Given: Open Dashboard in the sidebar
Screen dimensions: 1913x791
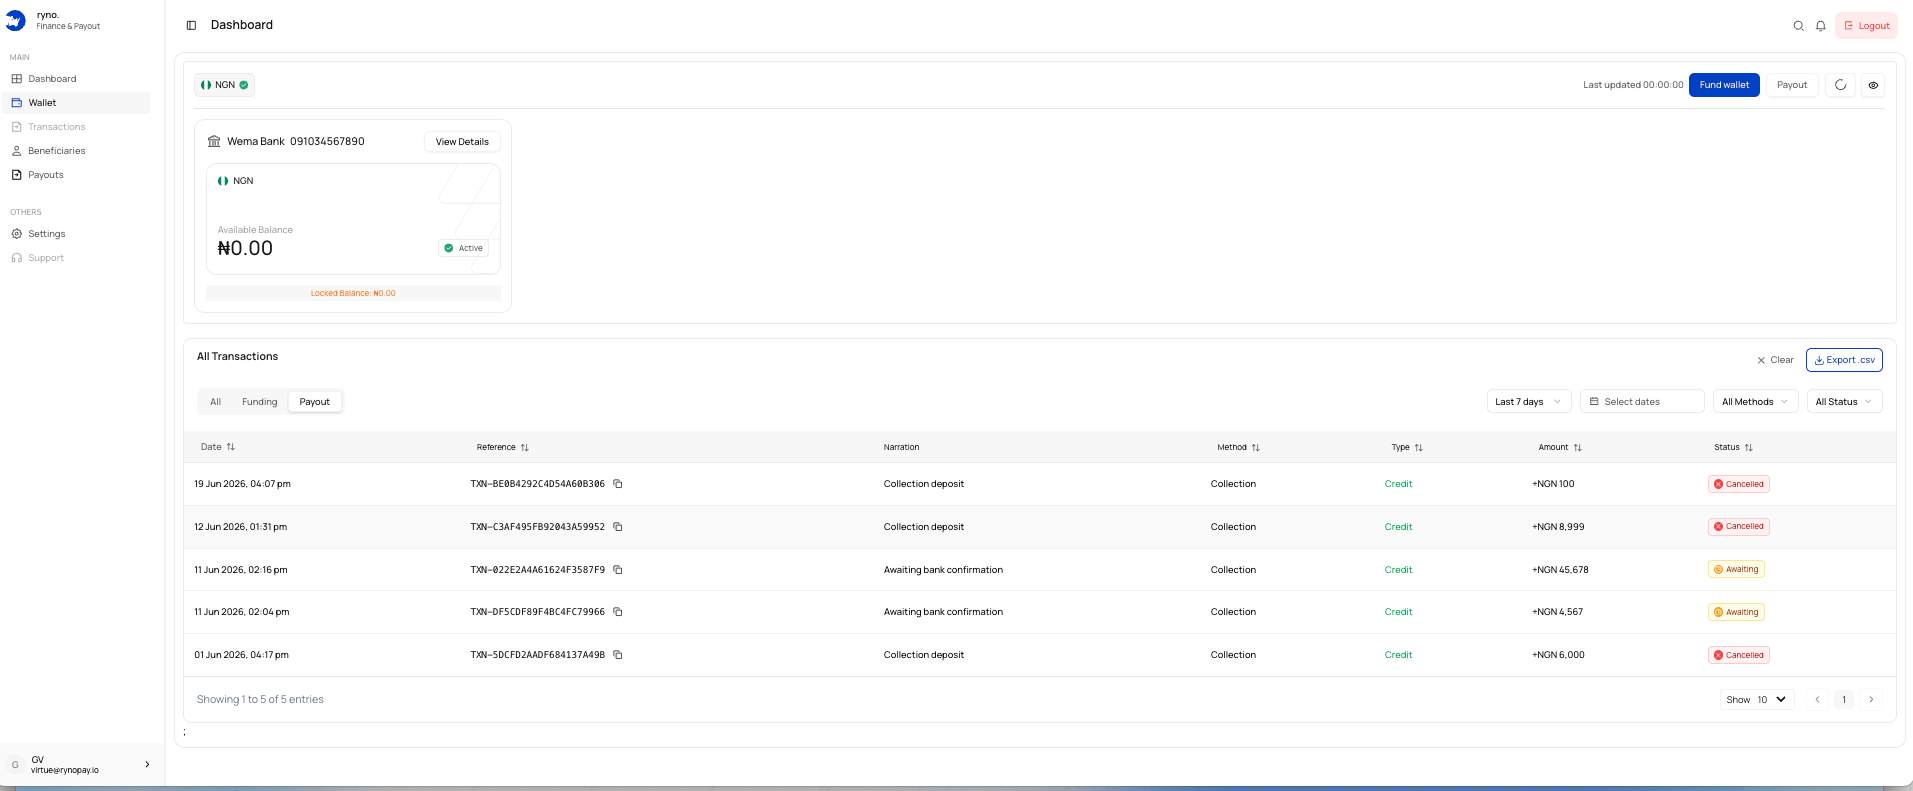Looking at the screenshot, I should coord(77,79).
